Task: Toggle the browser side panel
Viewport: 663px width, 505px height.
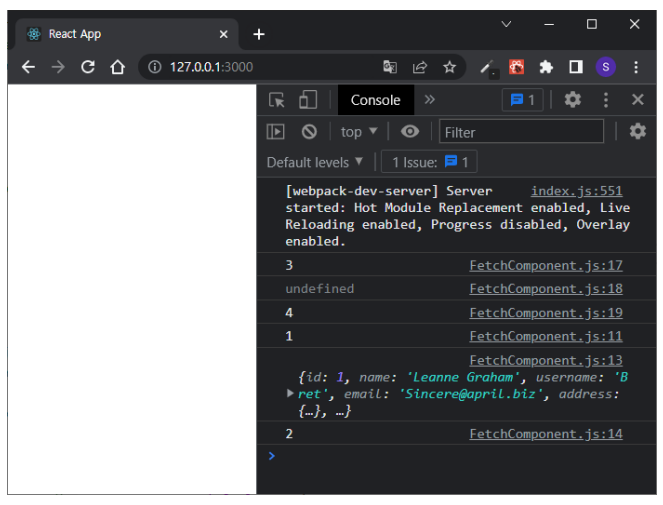Action: pyautogui.click(x=576, y=67)
